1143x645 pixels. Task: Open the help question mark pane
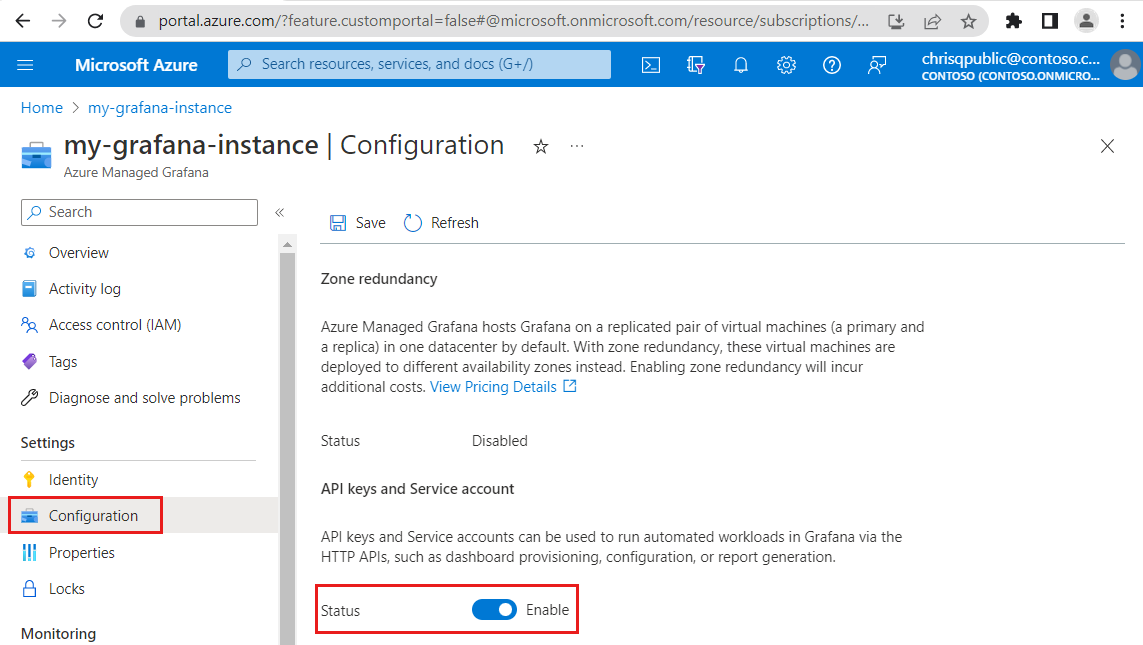(831, 65)
